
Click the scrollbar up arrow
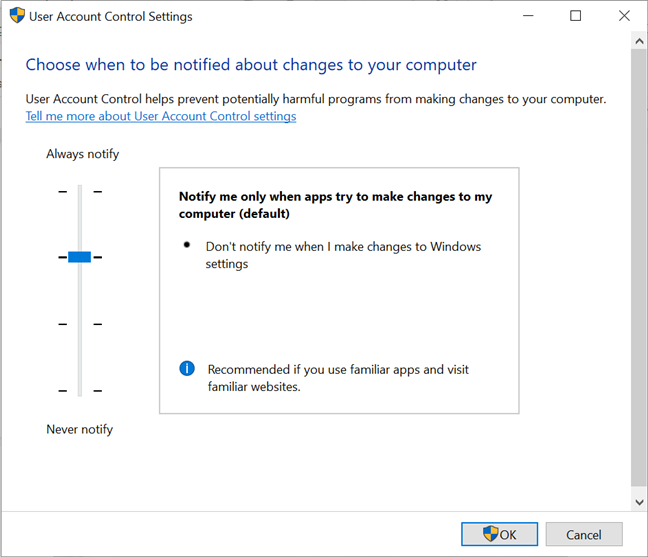pos(639,41)
